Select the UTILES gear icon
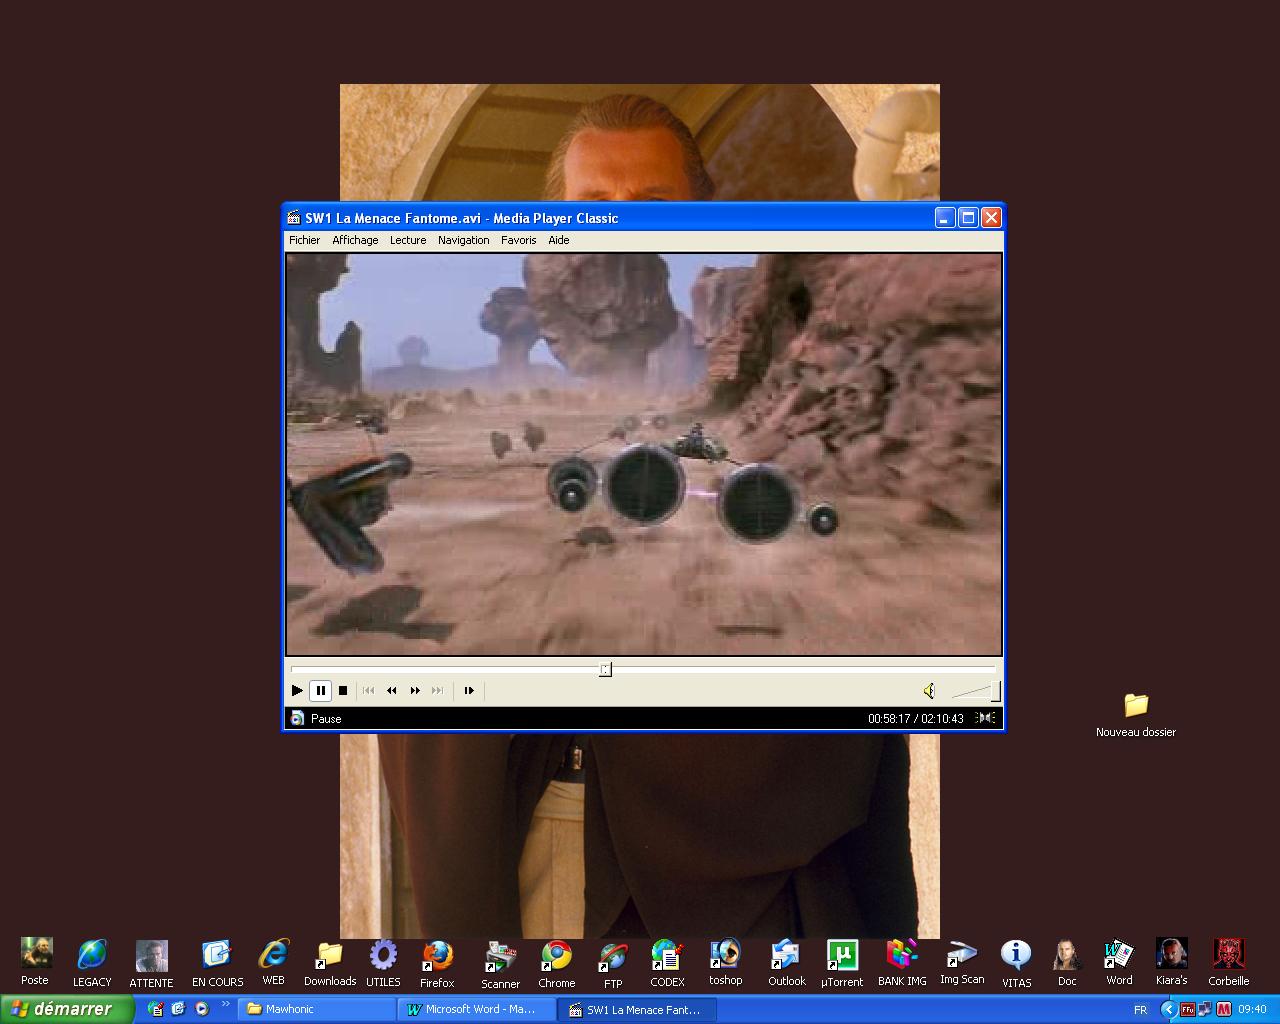The image size is (1280, 1024). tap(383, 963)
